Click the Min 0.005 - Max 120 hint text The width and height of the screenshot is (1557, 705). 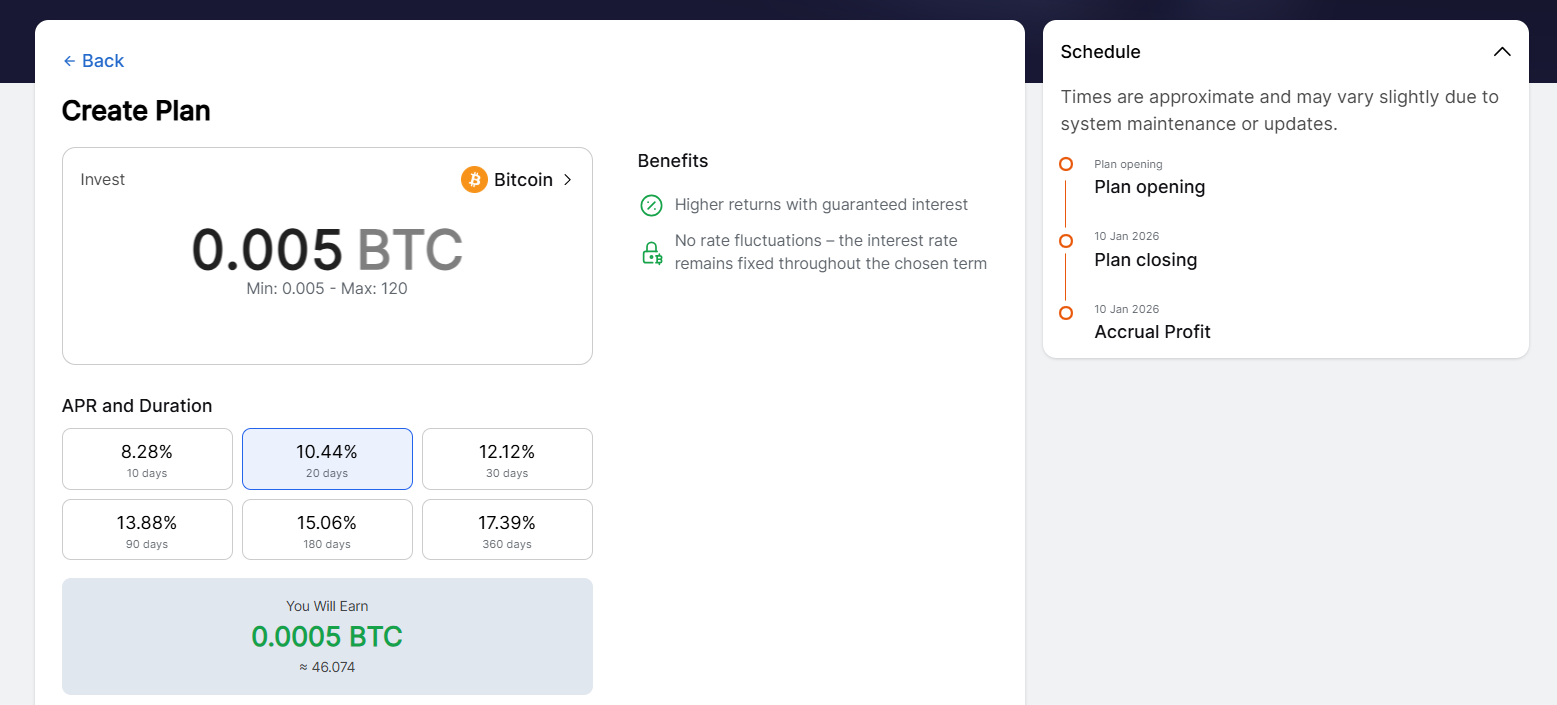click(x=327, y=289)
